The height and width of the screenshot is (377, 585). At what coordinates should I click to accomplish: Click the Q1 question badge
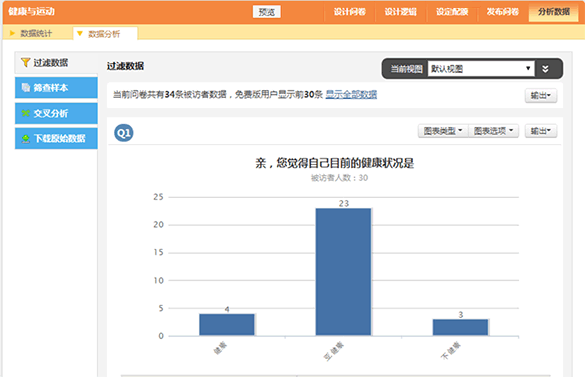click(123, 133)
